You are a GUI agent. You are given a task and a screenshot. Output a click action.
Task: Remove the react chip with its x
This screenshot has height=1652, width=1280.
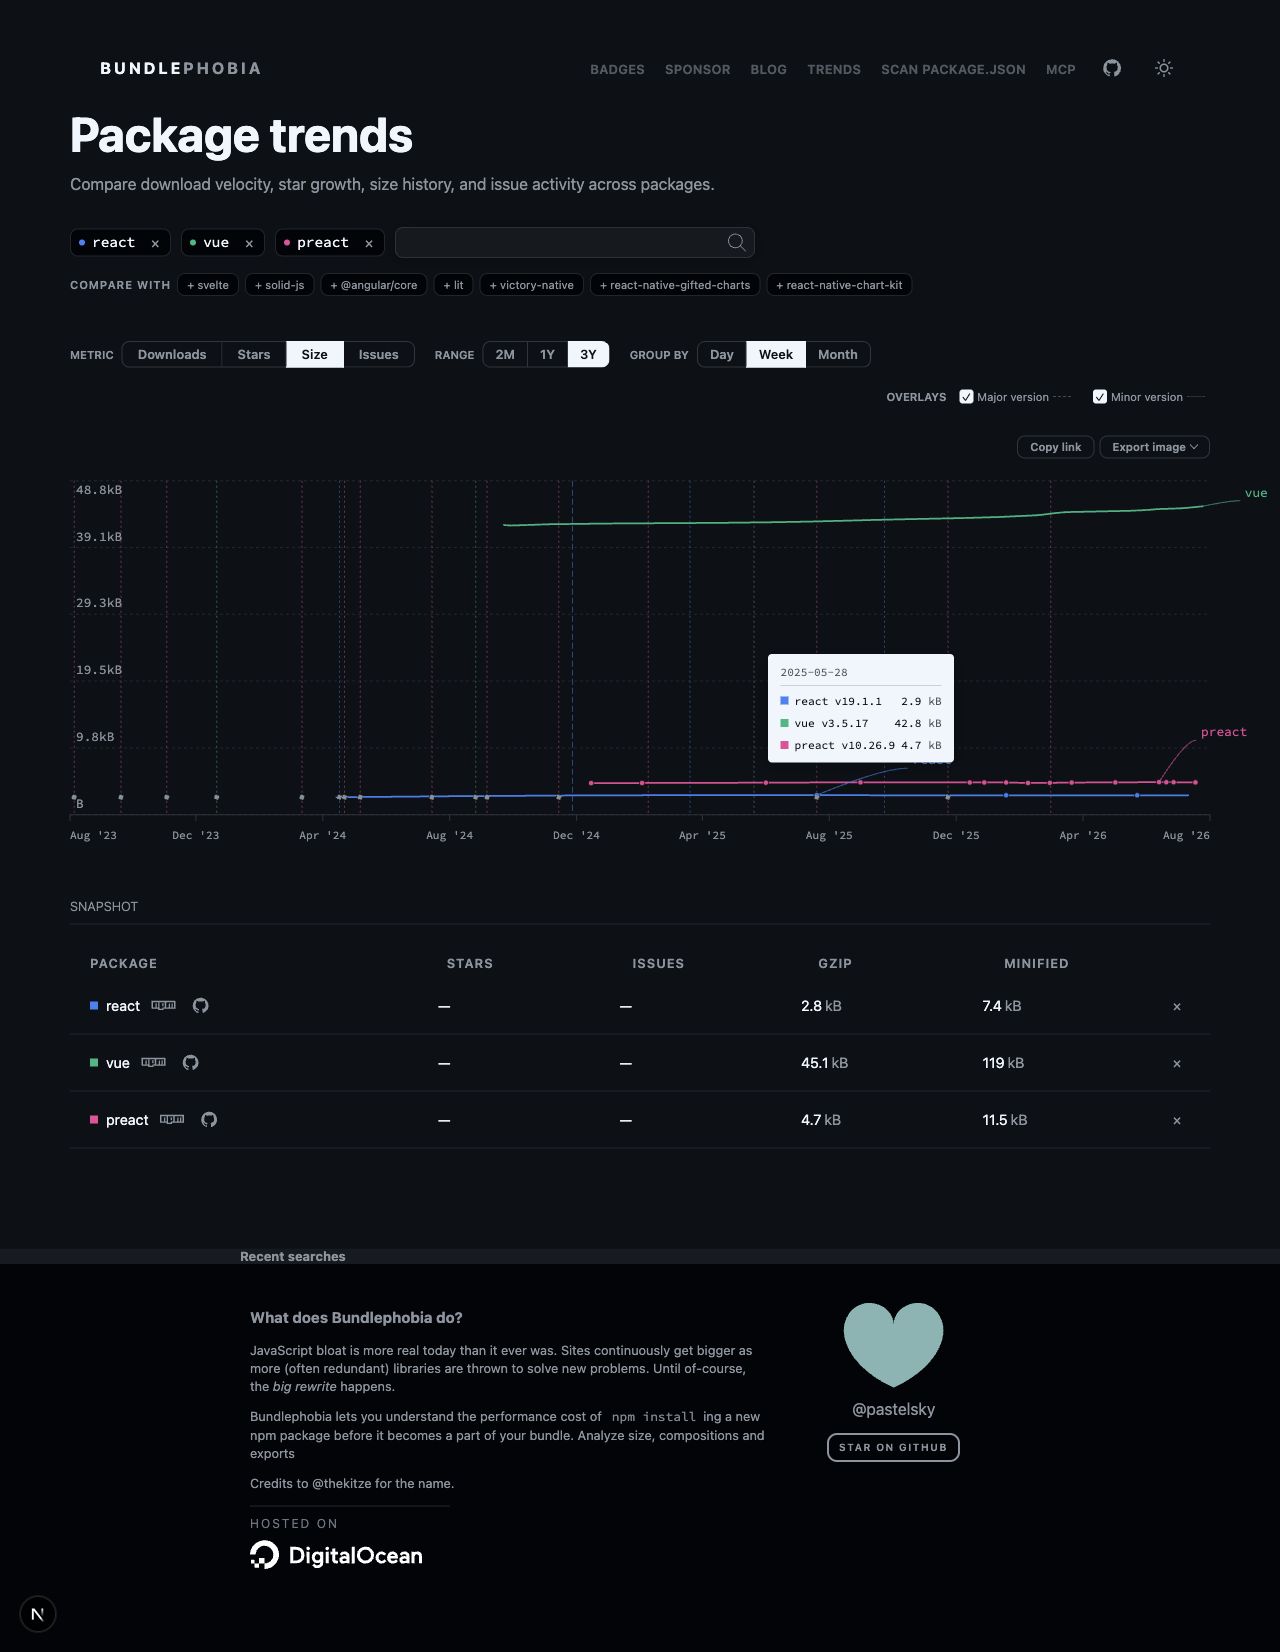click(155, 243)
